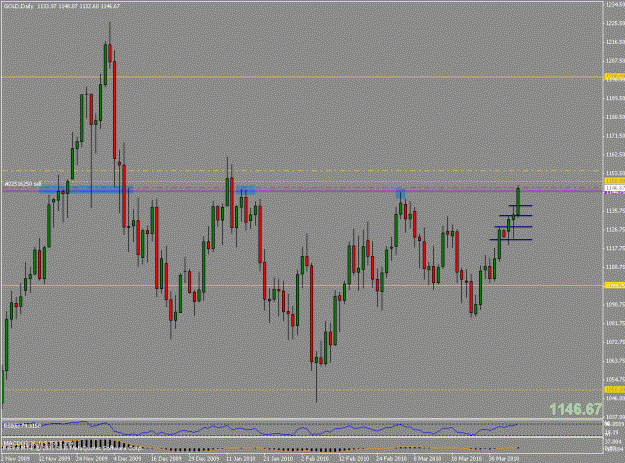The width and height of the screenshot is (625, 463).
Task: Click the latest green candle touching purple line
Action: tap(518, 202)
